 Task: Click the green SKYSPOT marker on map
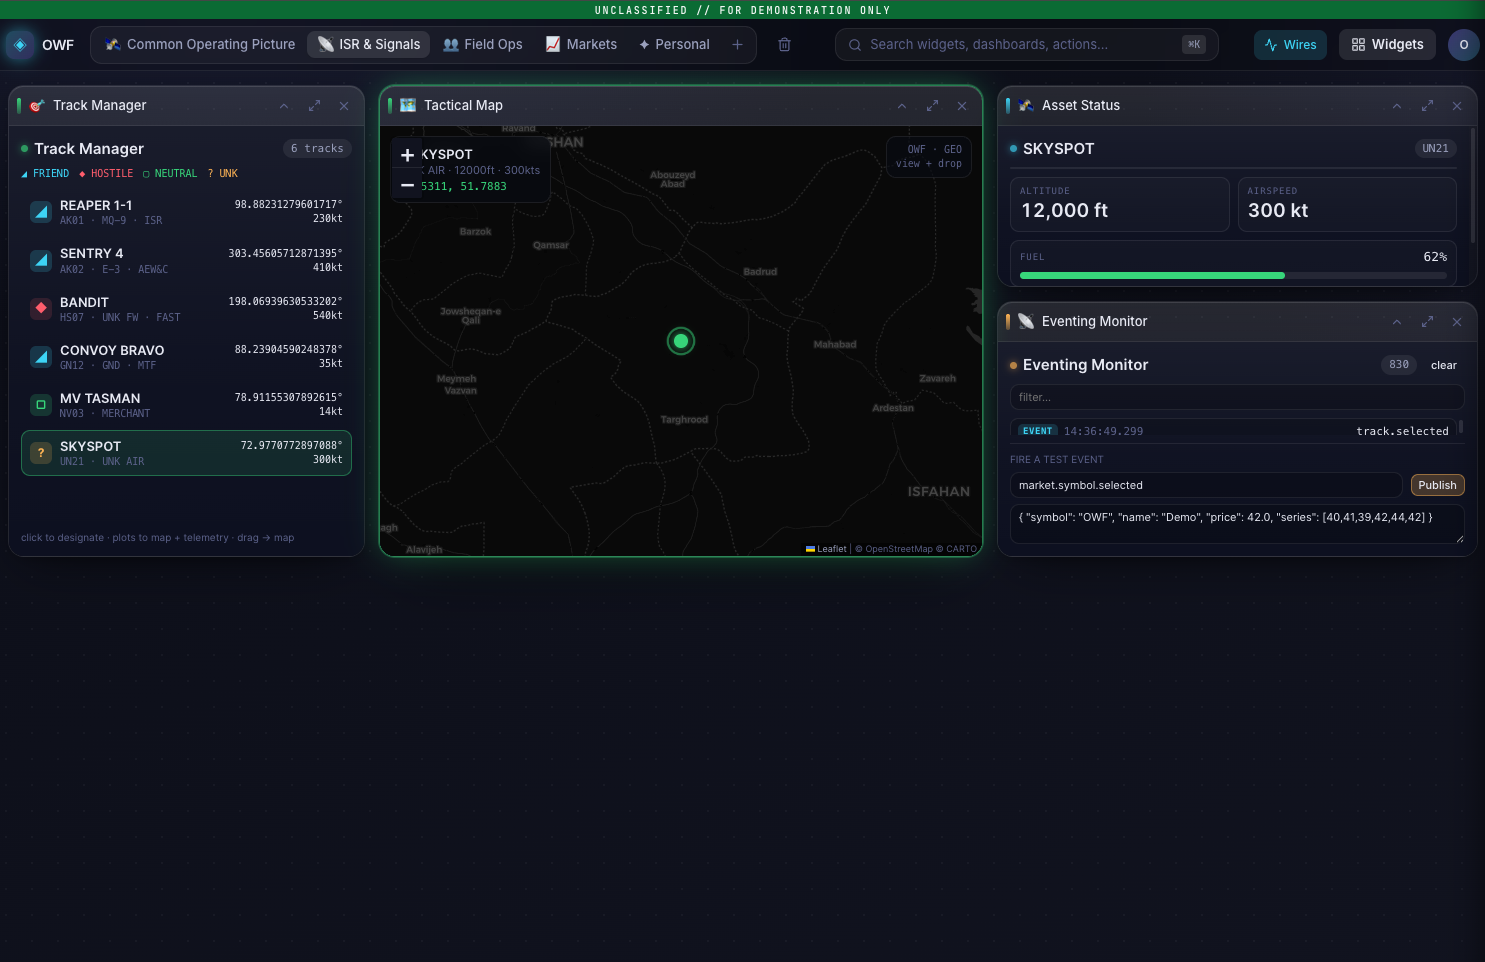tap(681, 341)
